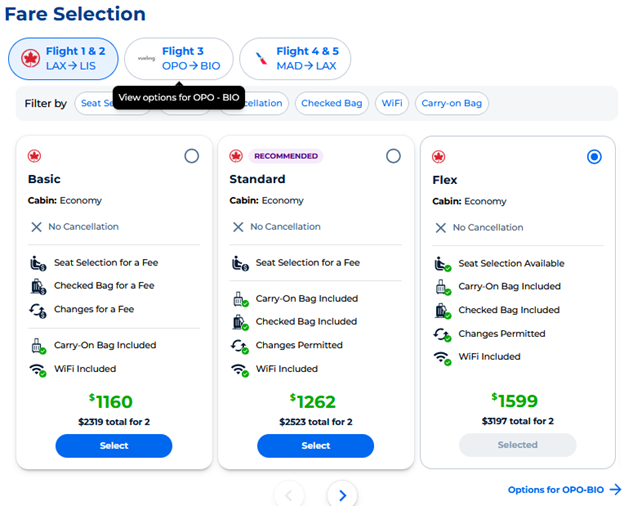
Task: Click the WiFi icon on Flex card
Action: (x=443, y=358)
